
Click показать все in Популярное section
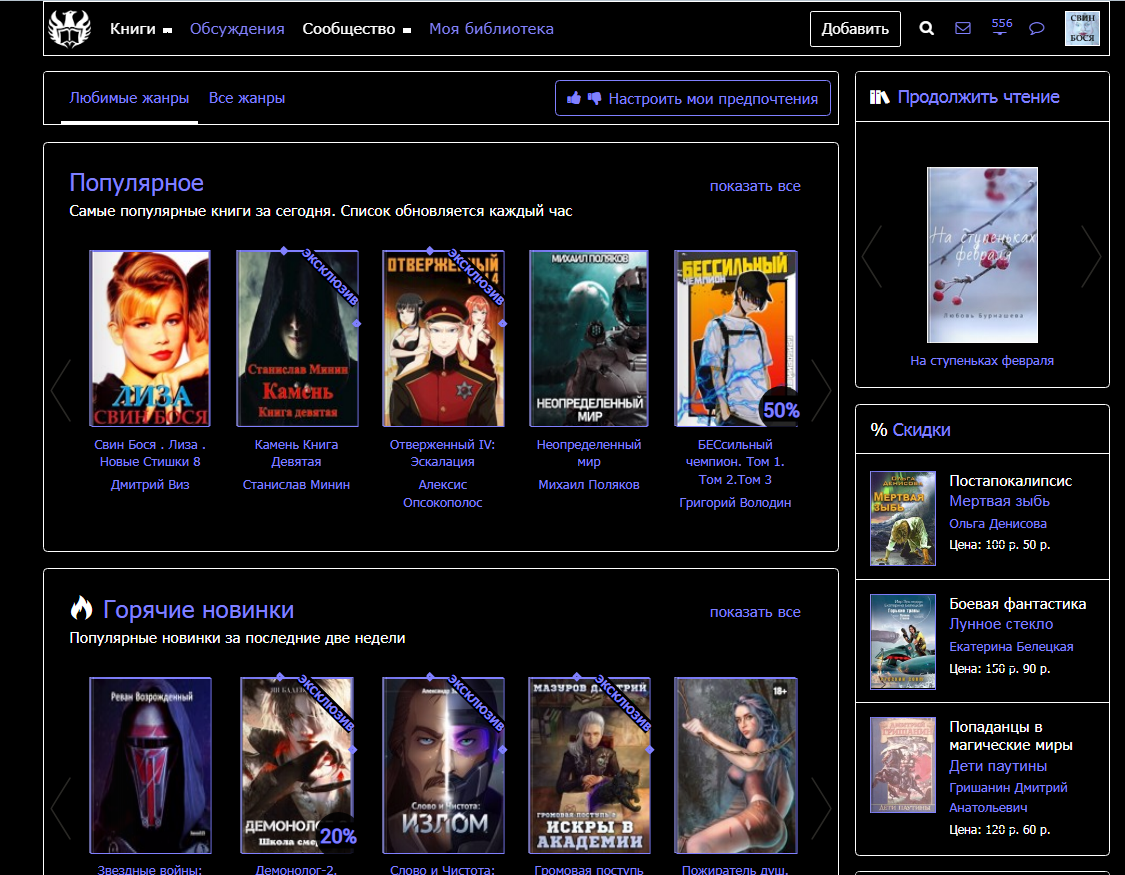755,186
